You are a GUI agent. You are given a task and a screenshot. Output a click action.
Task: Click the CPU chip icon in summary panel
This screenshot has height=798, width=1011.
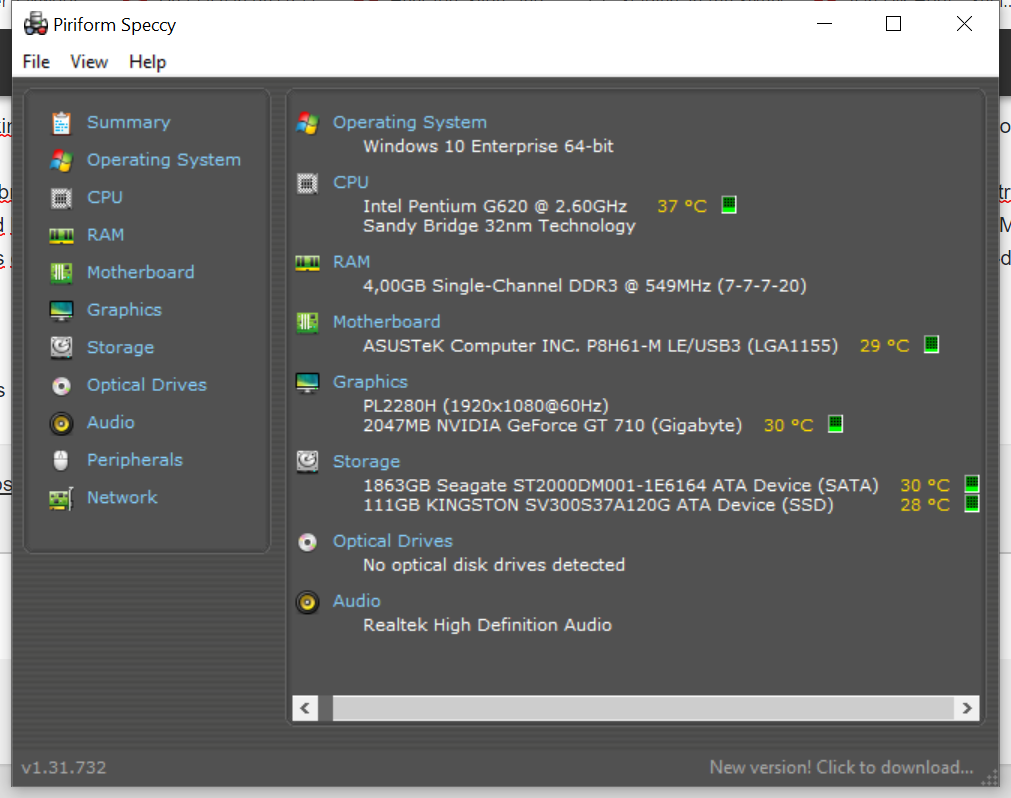pyautogui.click(x=308, y=184)
